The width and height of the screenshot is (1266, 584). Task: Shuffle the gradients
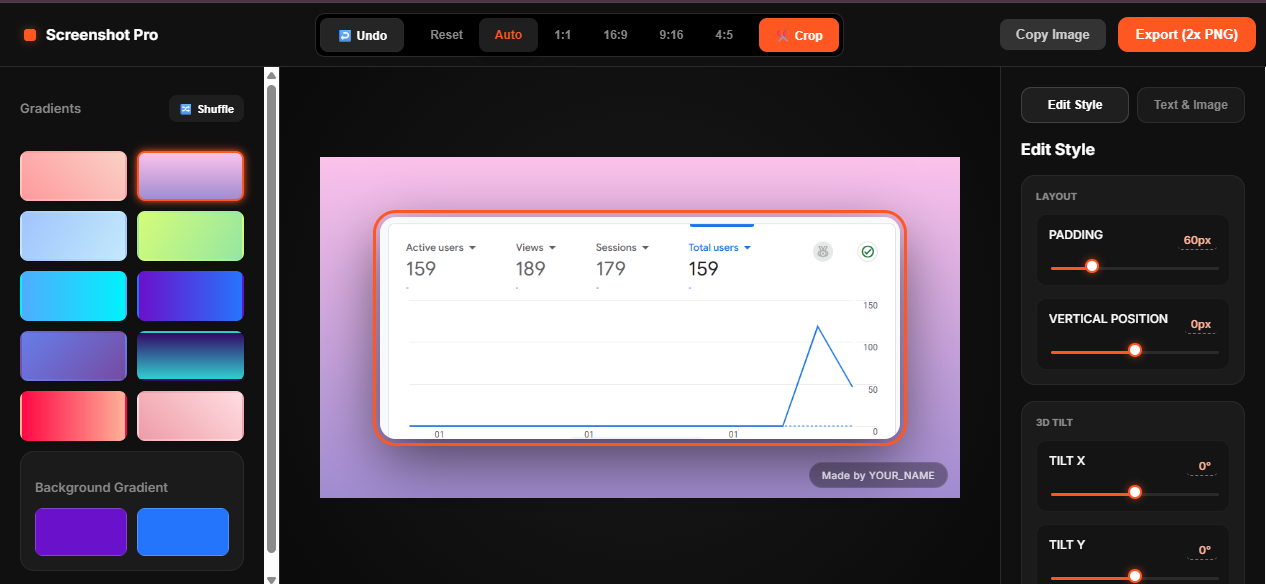coord(207,109)
